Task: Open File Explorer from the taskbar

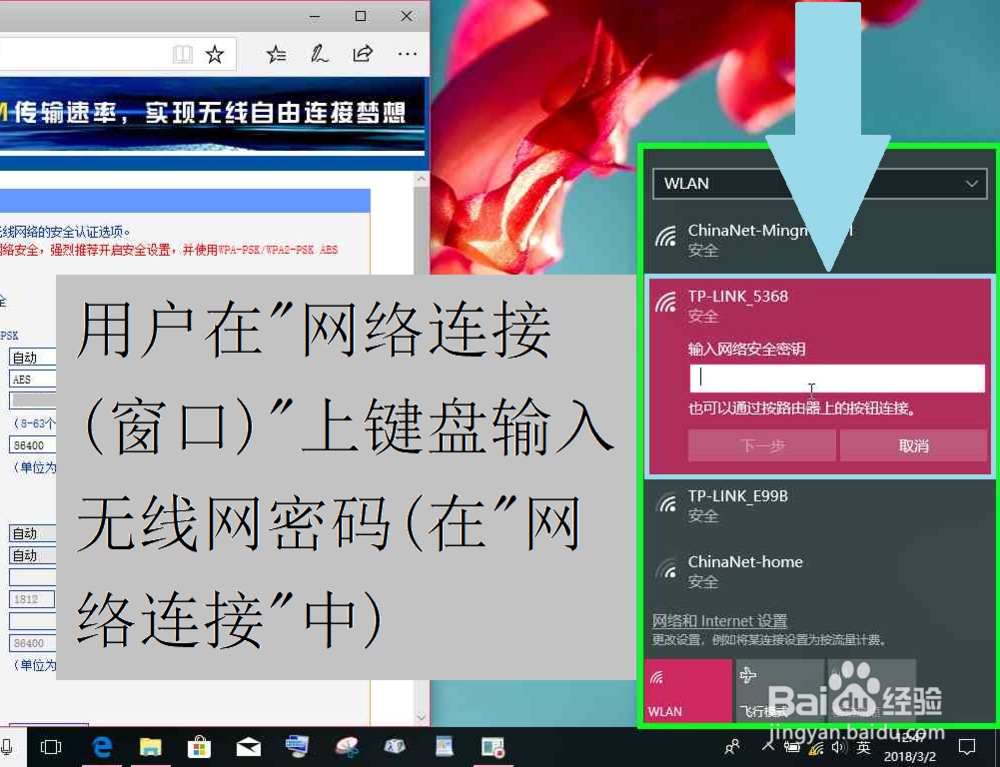Action: click(152, 746)
